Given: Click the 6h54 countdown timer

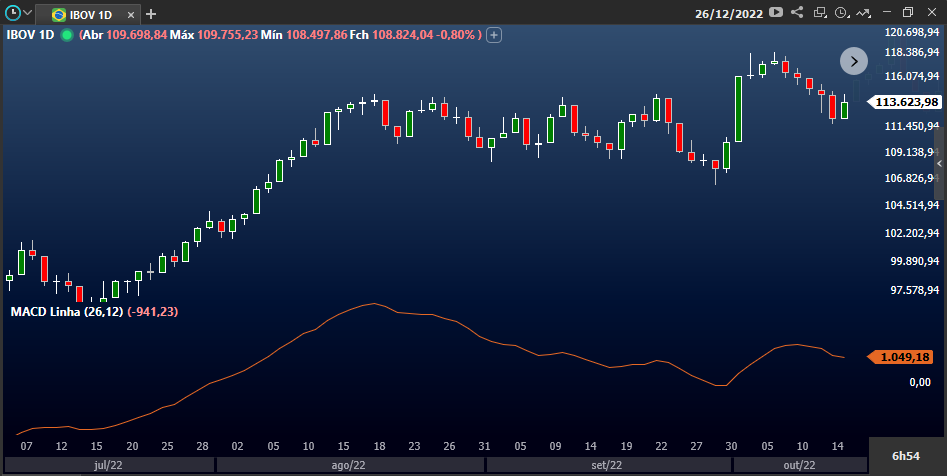Looking at the screenshot, I should tap(906, 456).
